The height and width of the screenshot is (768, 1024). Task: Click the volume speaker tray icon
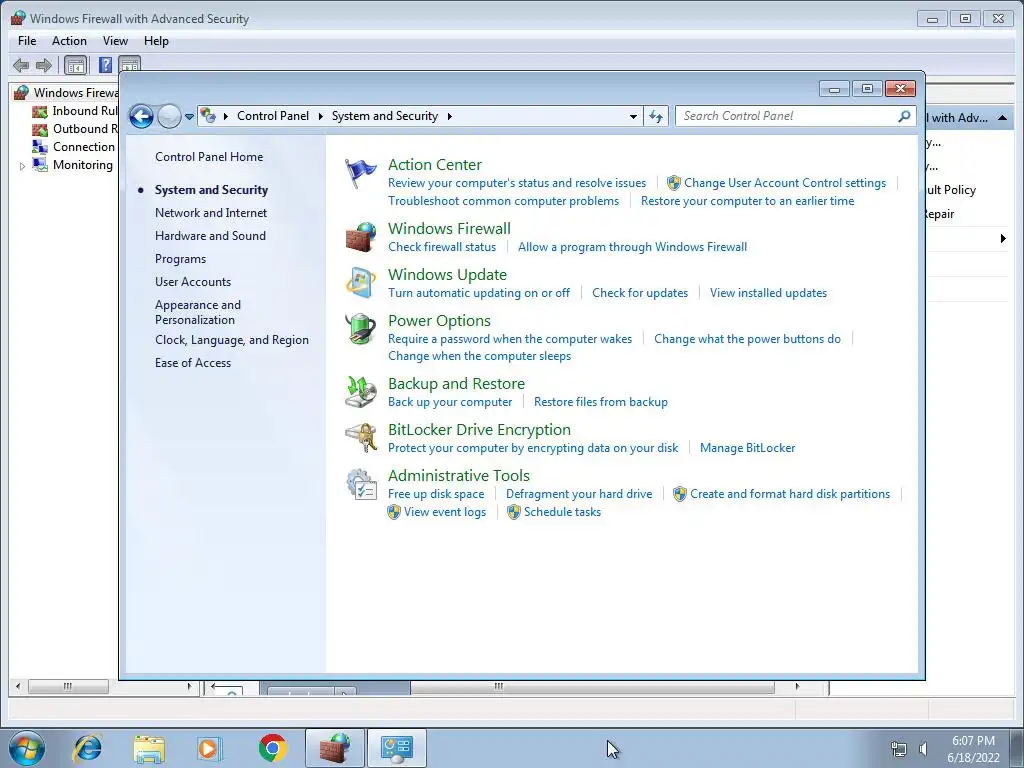tap(923, 748)
